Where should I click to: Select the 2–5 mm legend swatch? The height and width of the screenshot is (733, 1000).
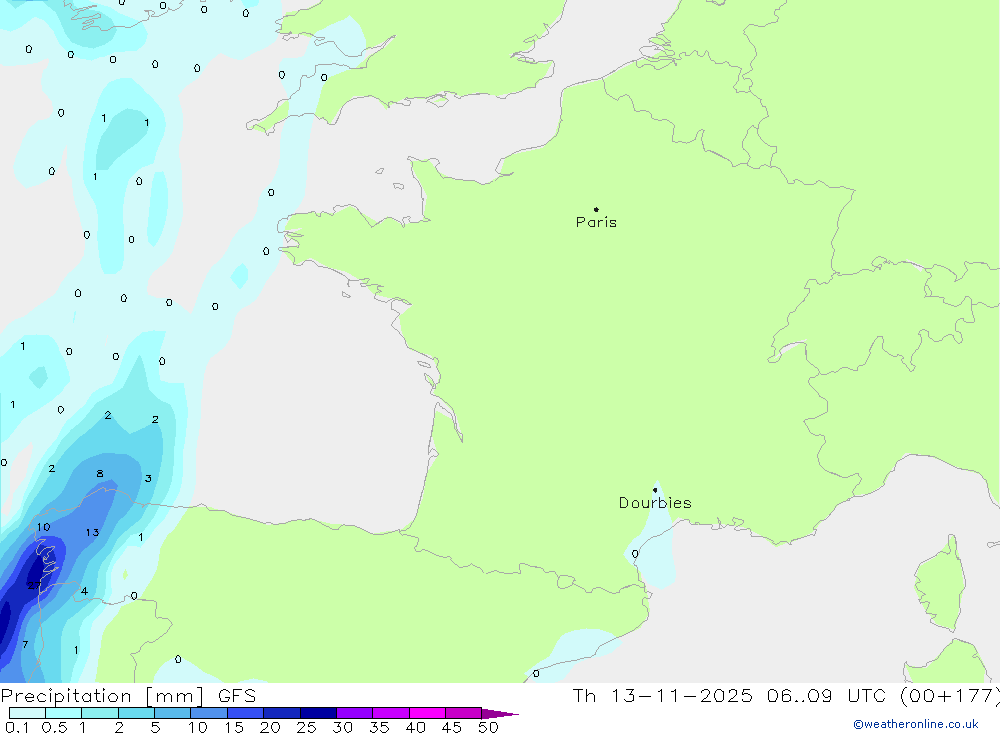tap(136, 713)
